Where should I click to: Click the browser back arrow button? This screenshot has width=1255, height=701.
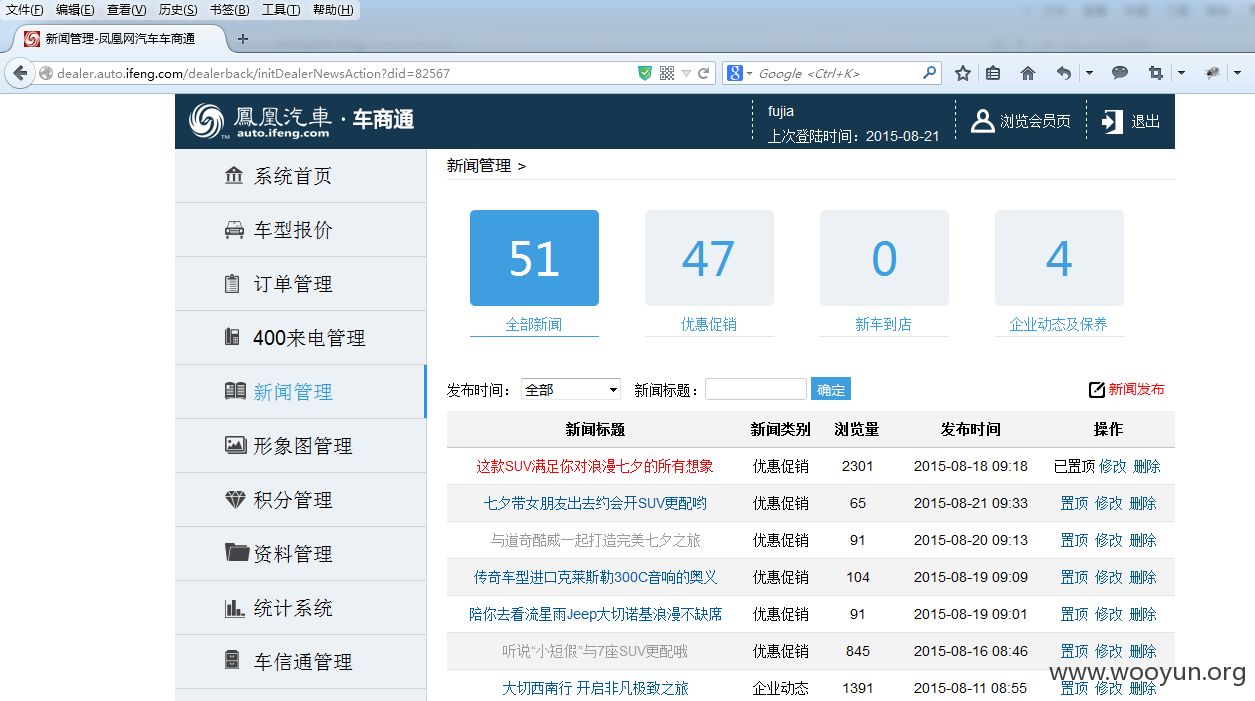(x=20, y=73)
